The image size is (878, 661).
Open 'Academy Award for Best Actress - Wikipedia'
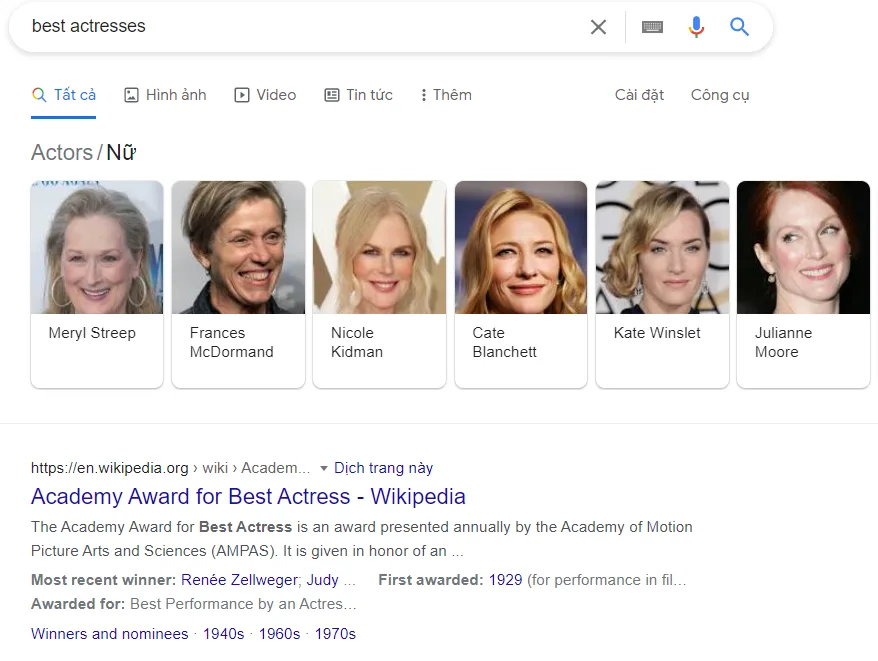248,496
